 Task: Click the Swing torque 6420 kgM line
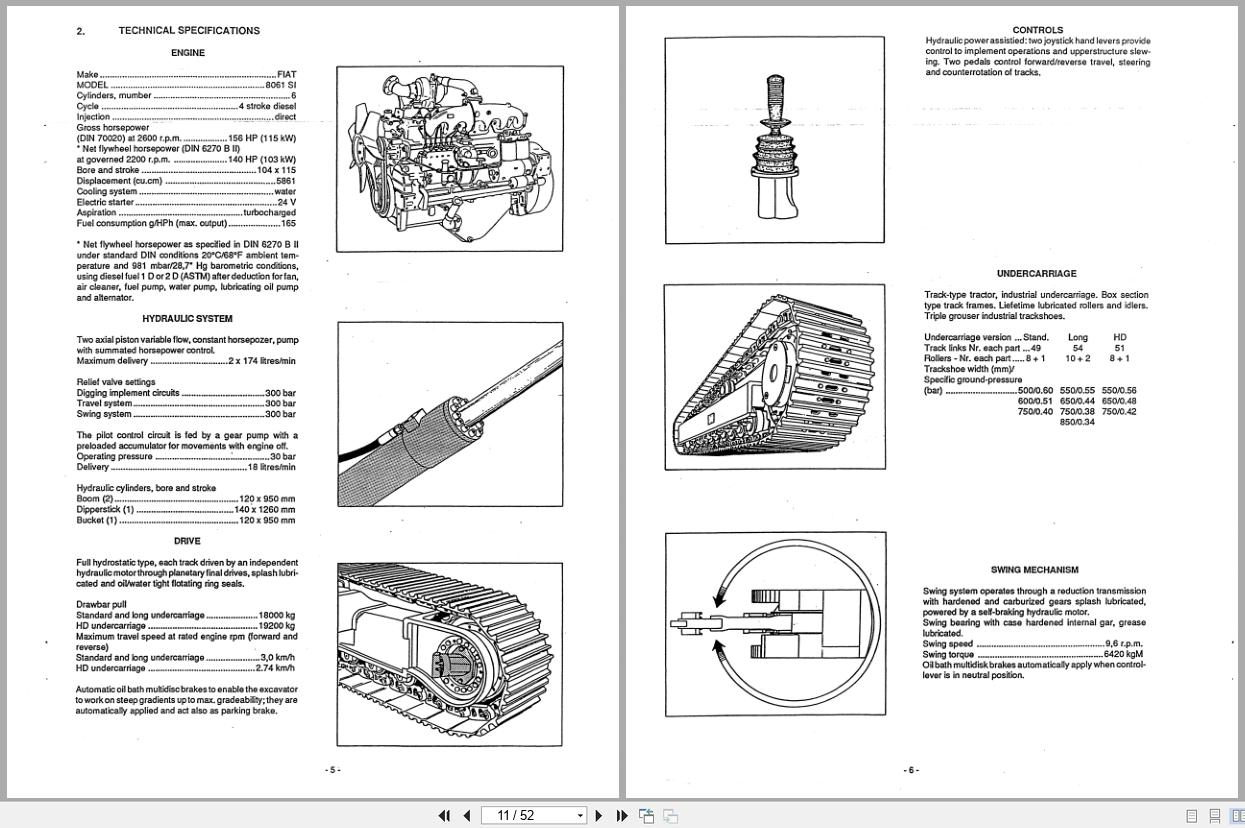1033,654
